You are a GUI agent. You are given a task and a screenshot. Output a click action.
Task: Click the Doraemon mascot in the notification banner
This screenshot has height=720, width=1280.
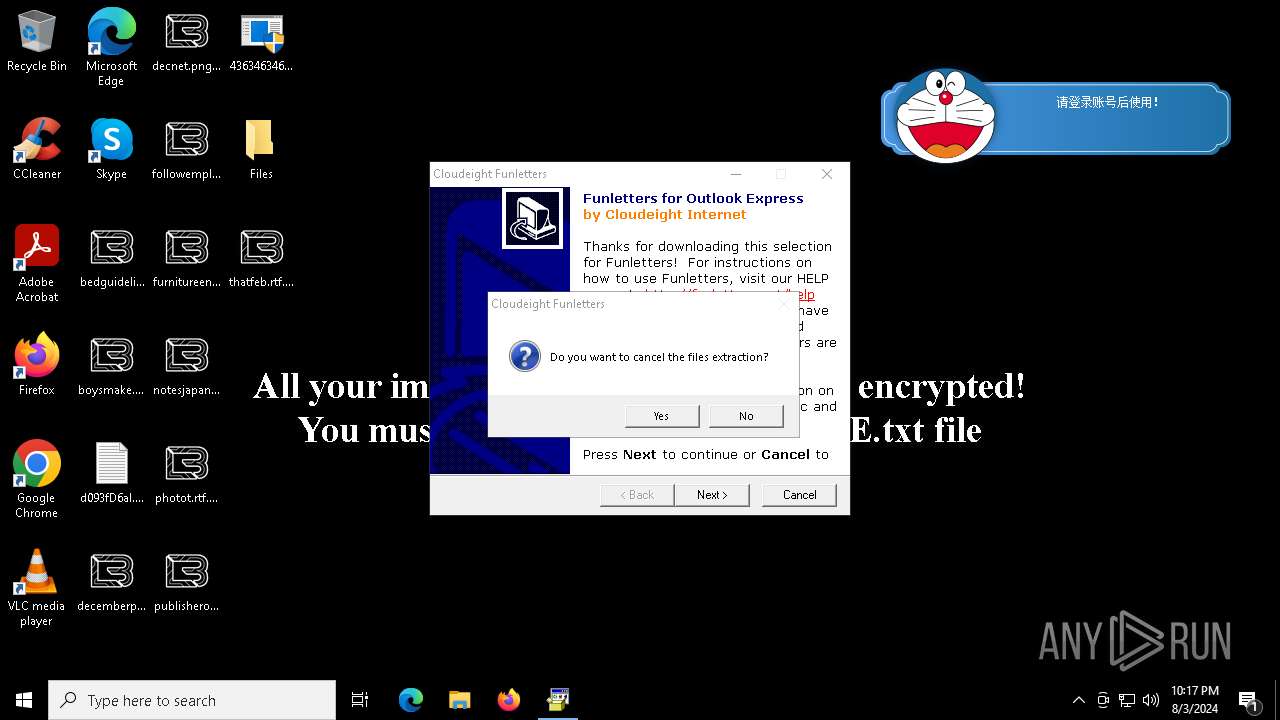pyautogui.click(x=945, y=115)
